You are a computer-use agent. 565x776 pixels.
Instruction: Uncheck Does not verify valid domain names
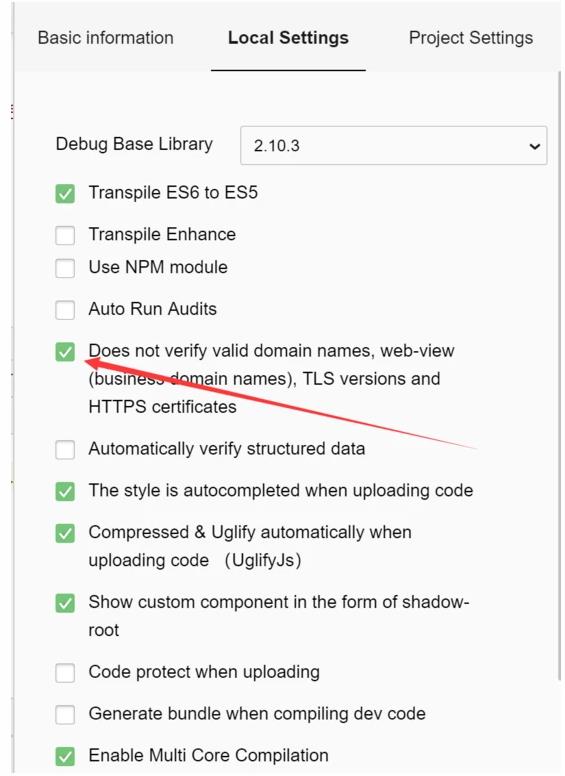(x=65, y=352)
